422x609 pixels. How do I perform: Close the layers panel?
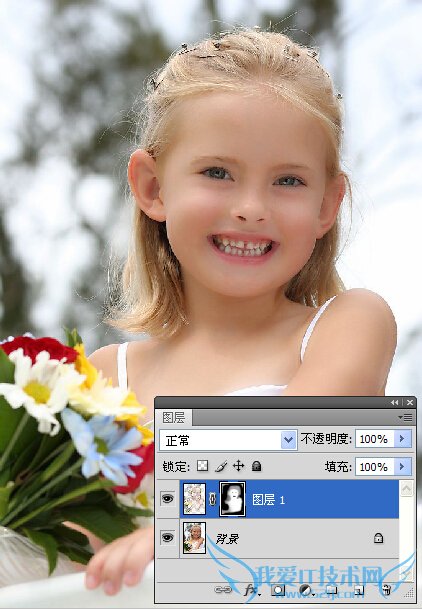410,402
